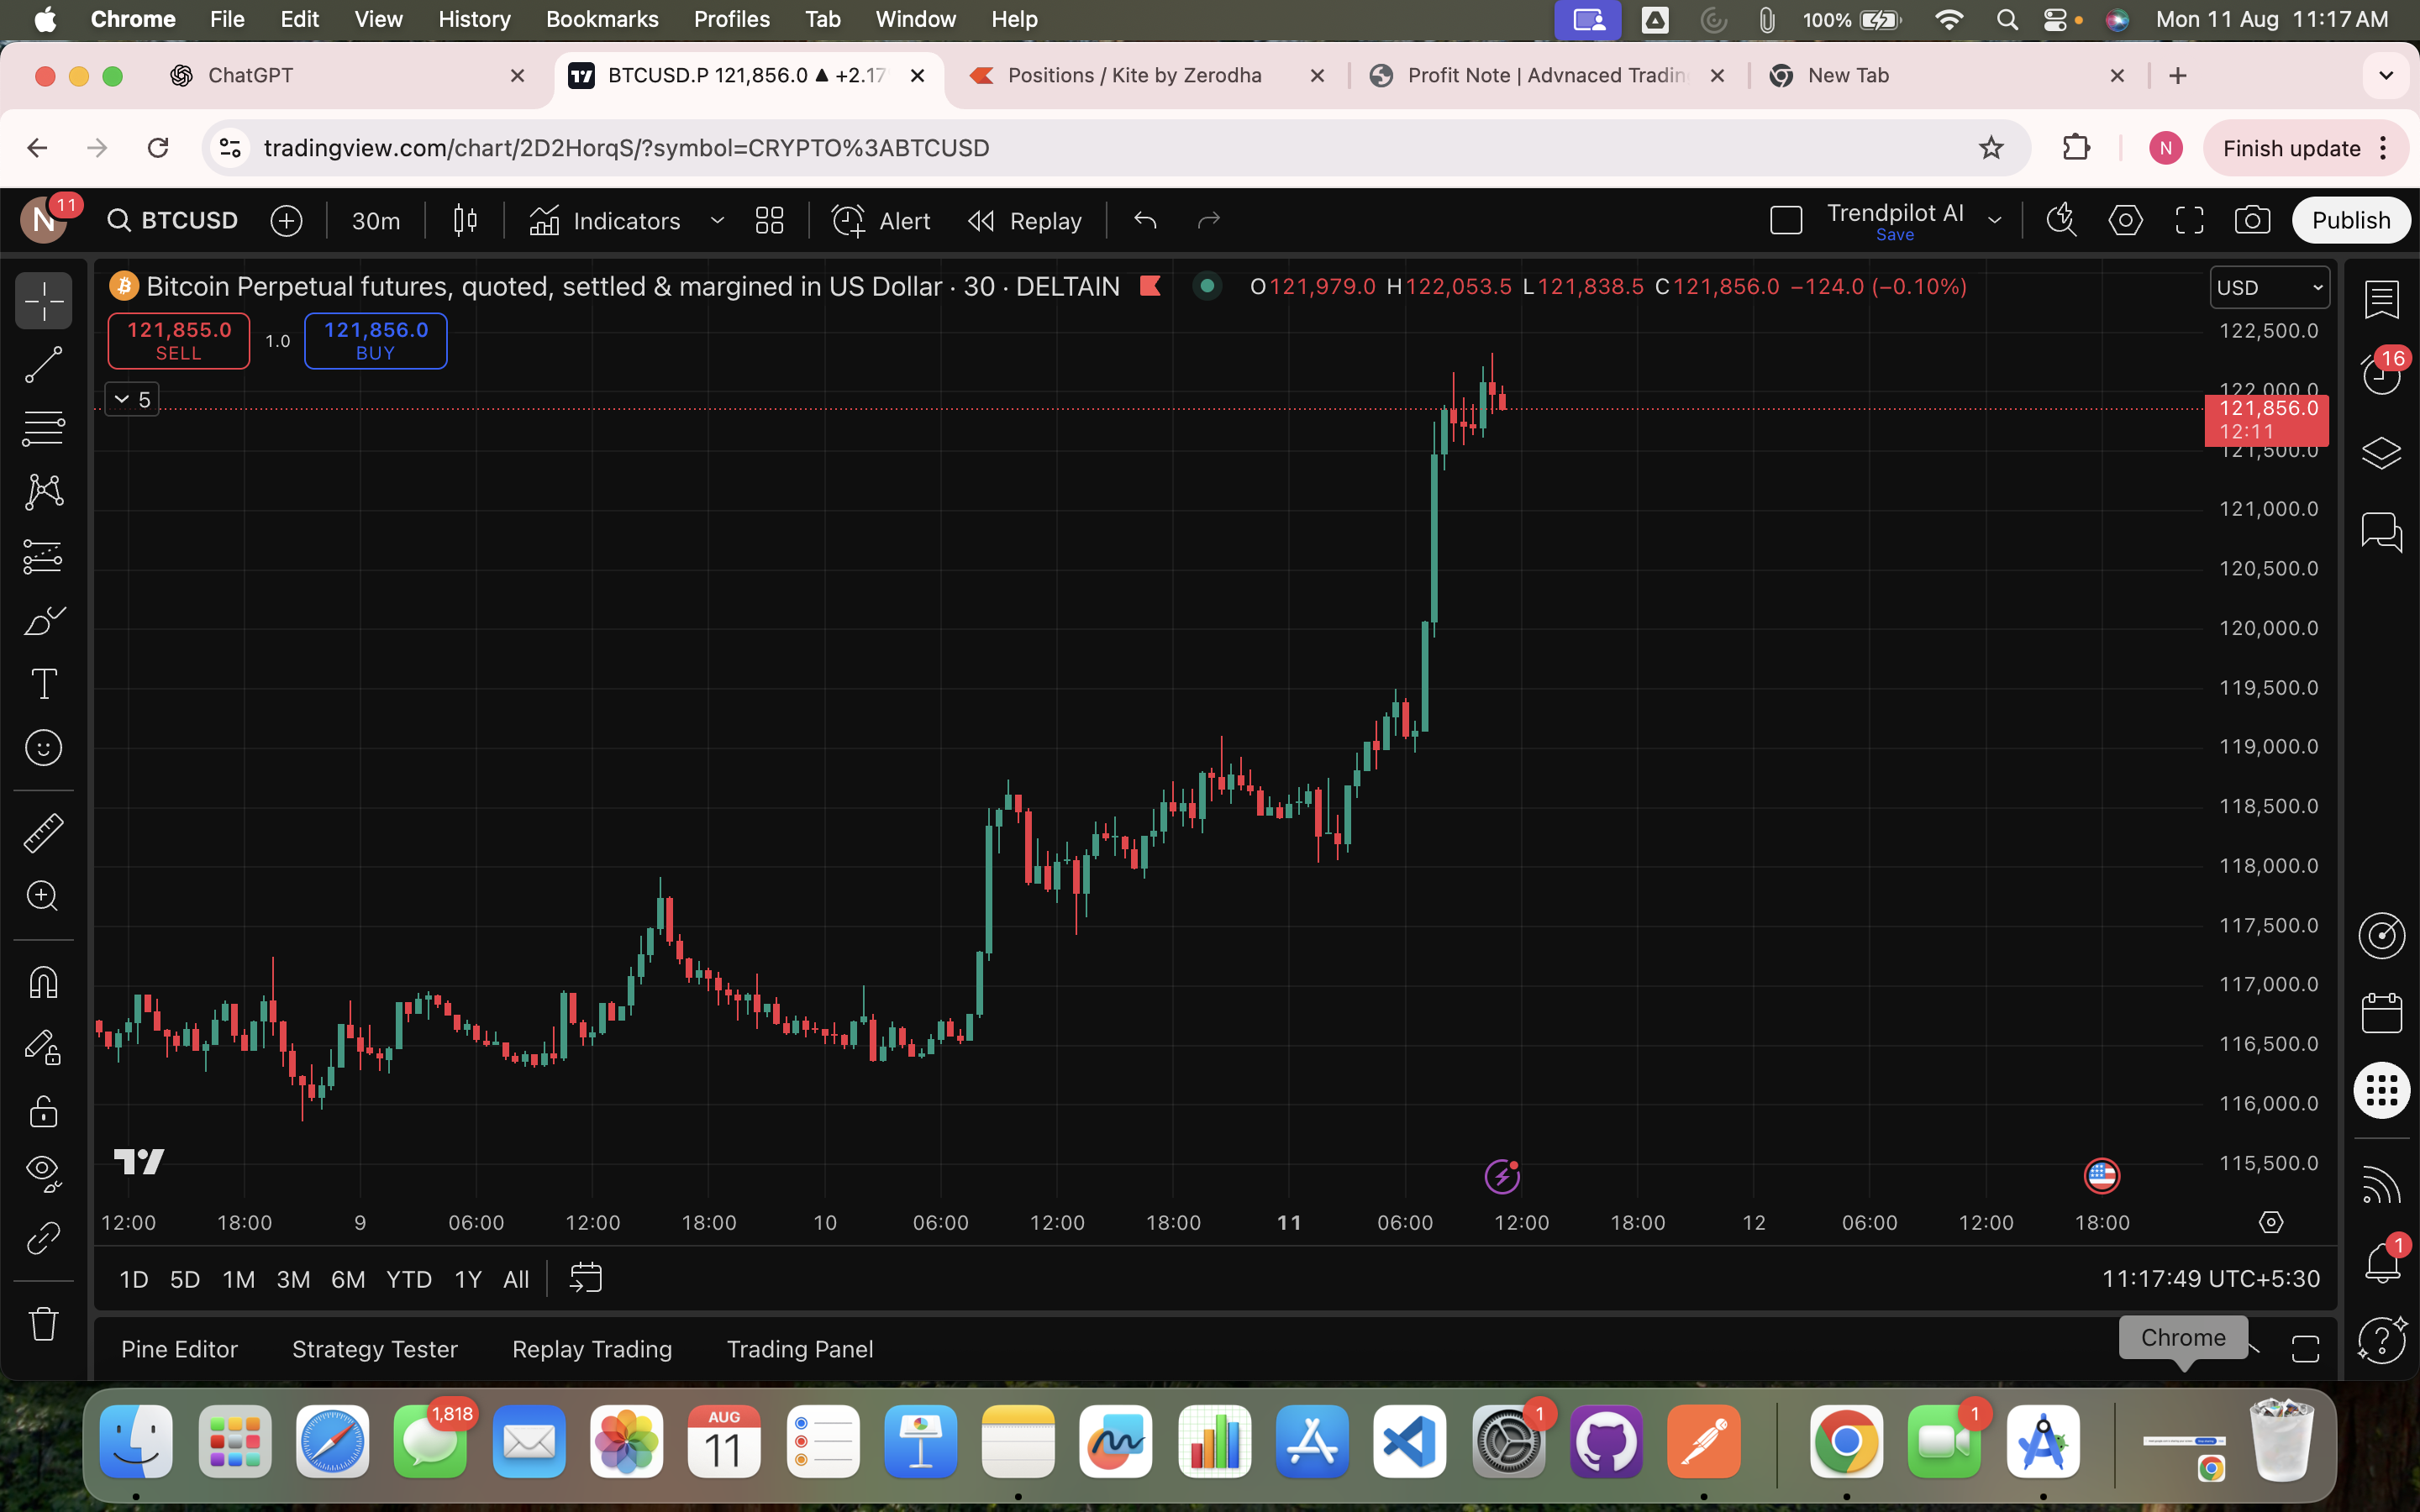Image resolution: width=2420 pixels, height=1512 pixels.
Task: Expand the USD currency dropdown
Action: click(2268, 288)
